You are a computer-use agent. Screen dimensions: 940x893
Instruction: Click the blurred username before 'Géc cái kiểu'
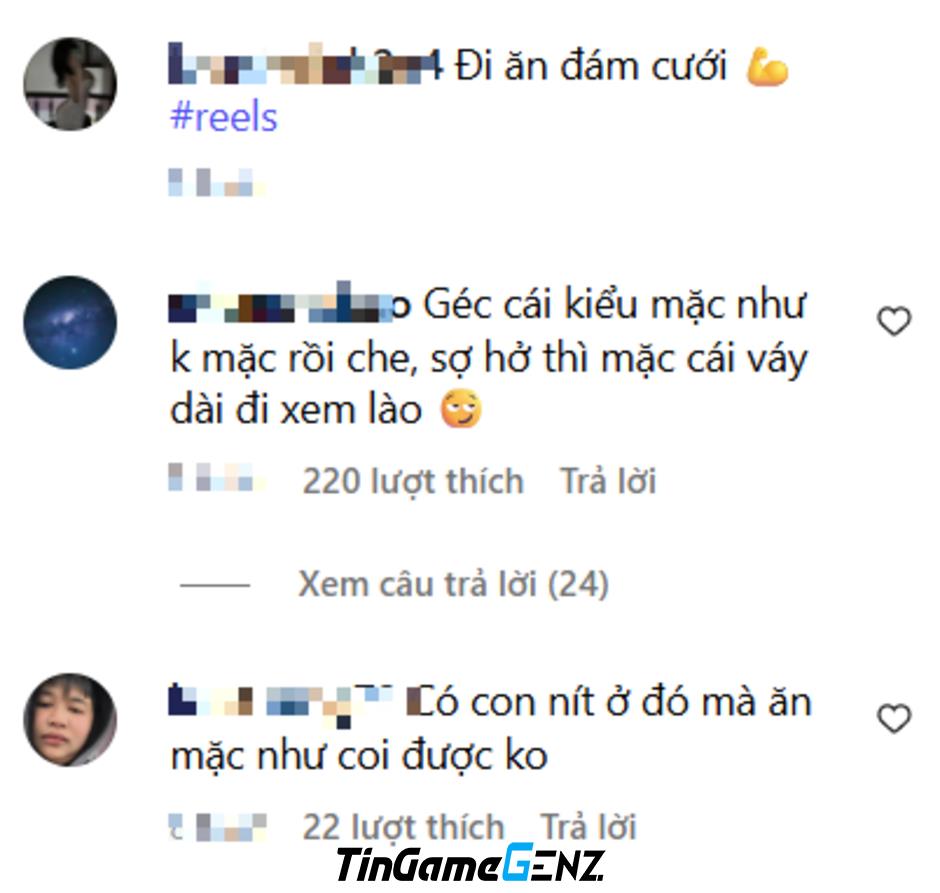click(x=290, y=302)
